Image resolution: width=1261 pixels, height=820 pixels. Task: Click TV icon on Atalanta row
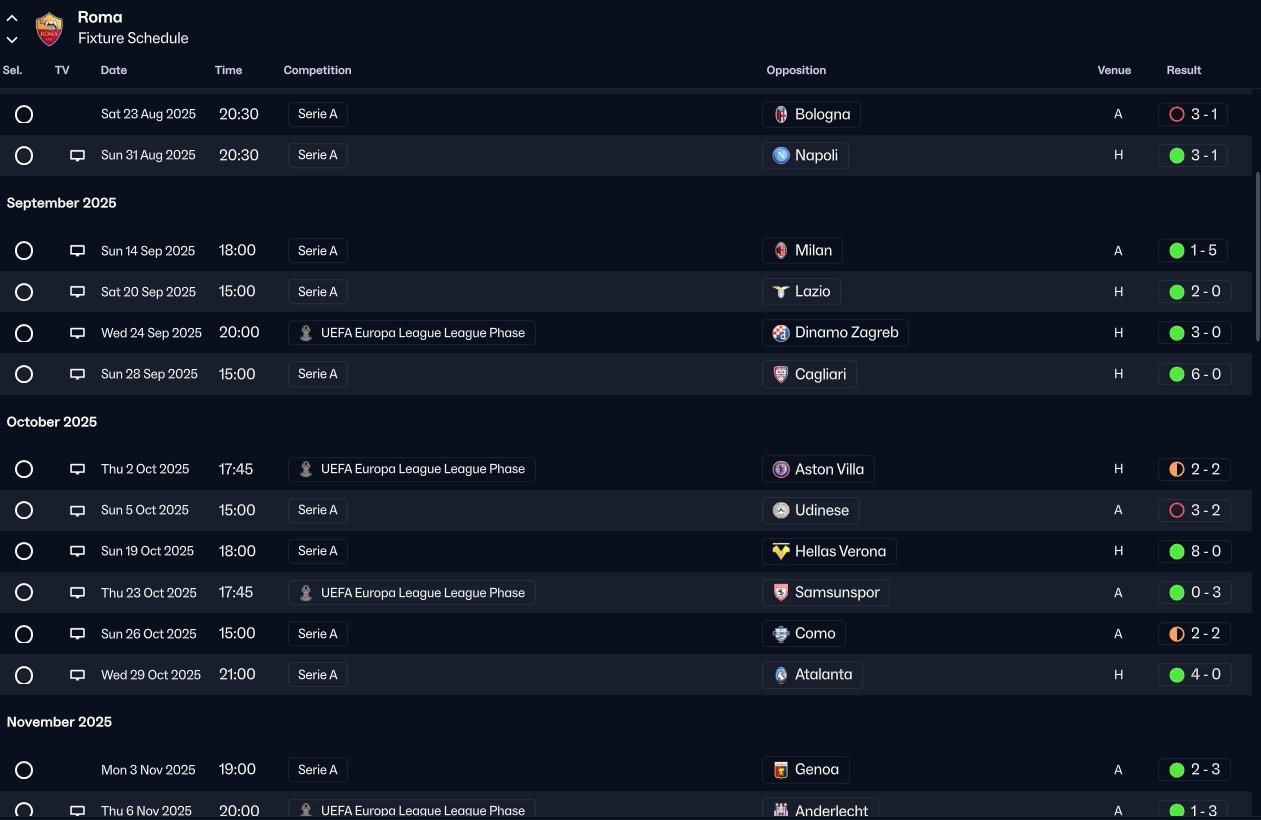(x=77, y=675)
